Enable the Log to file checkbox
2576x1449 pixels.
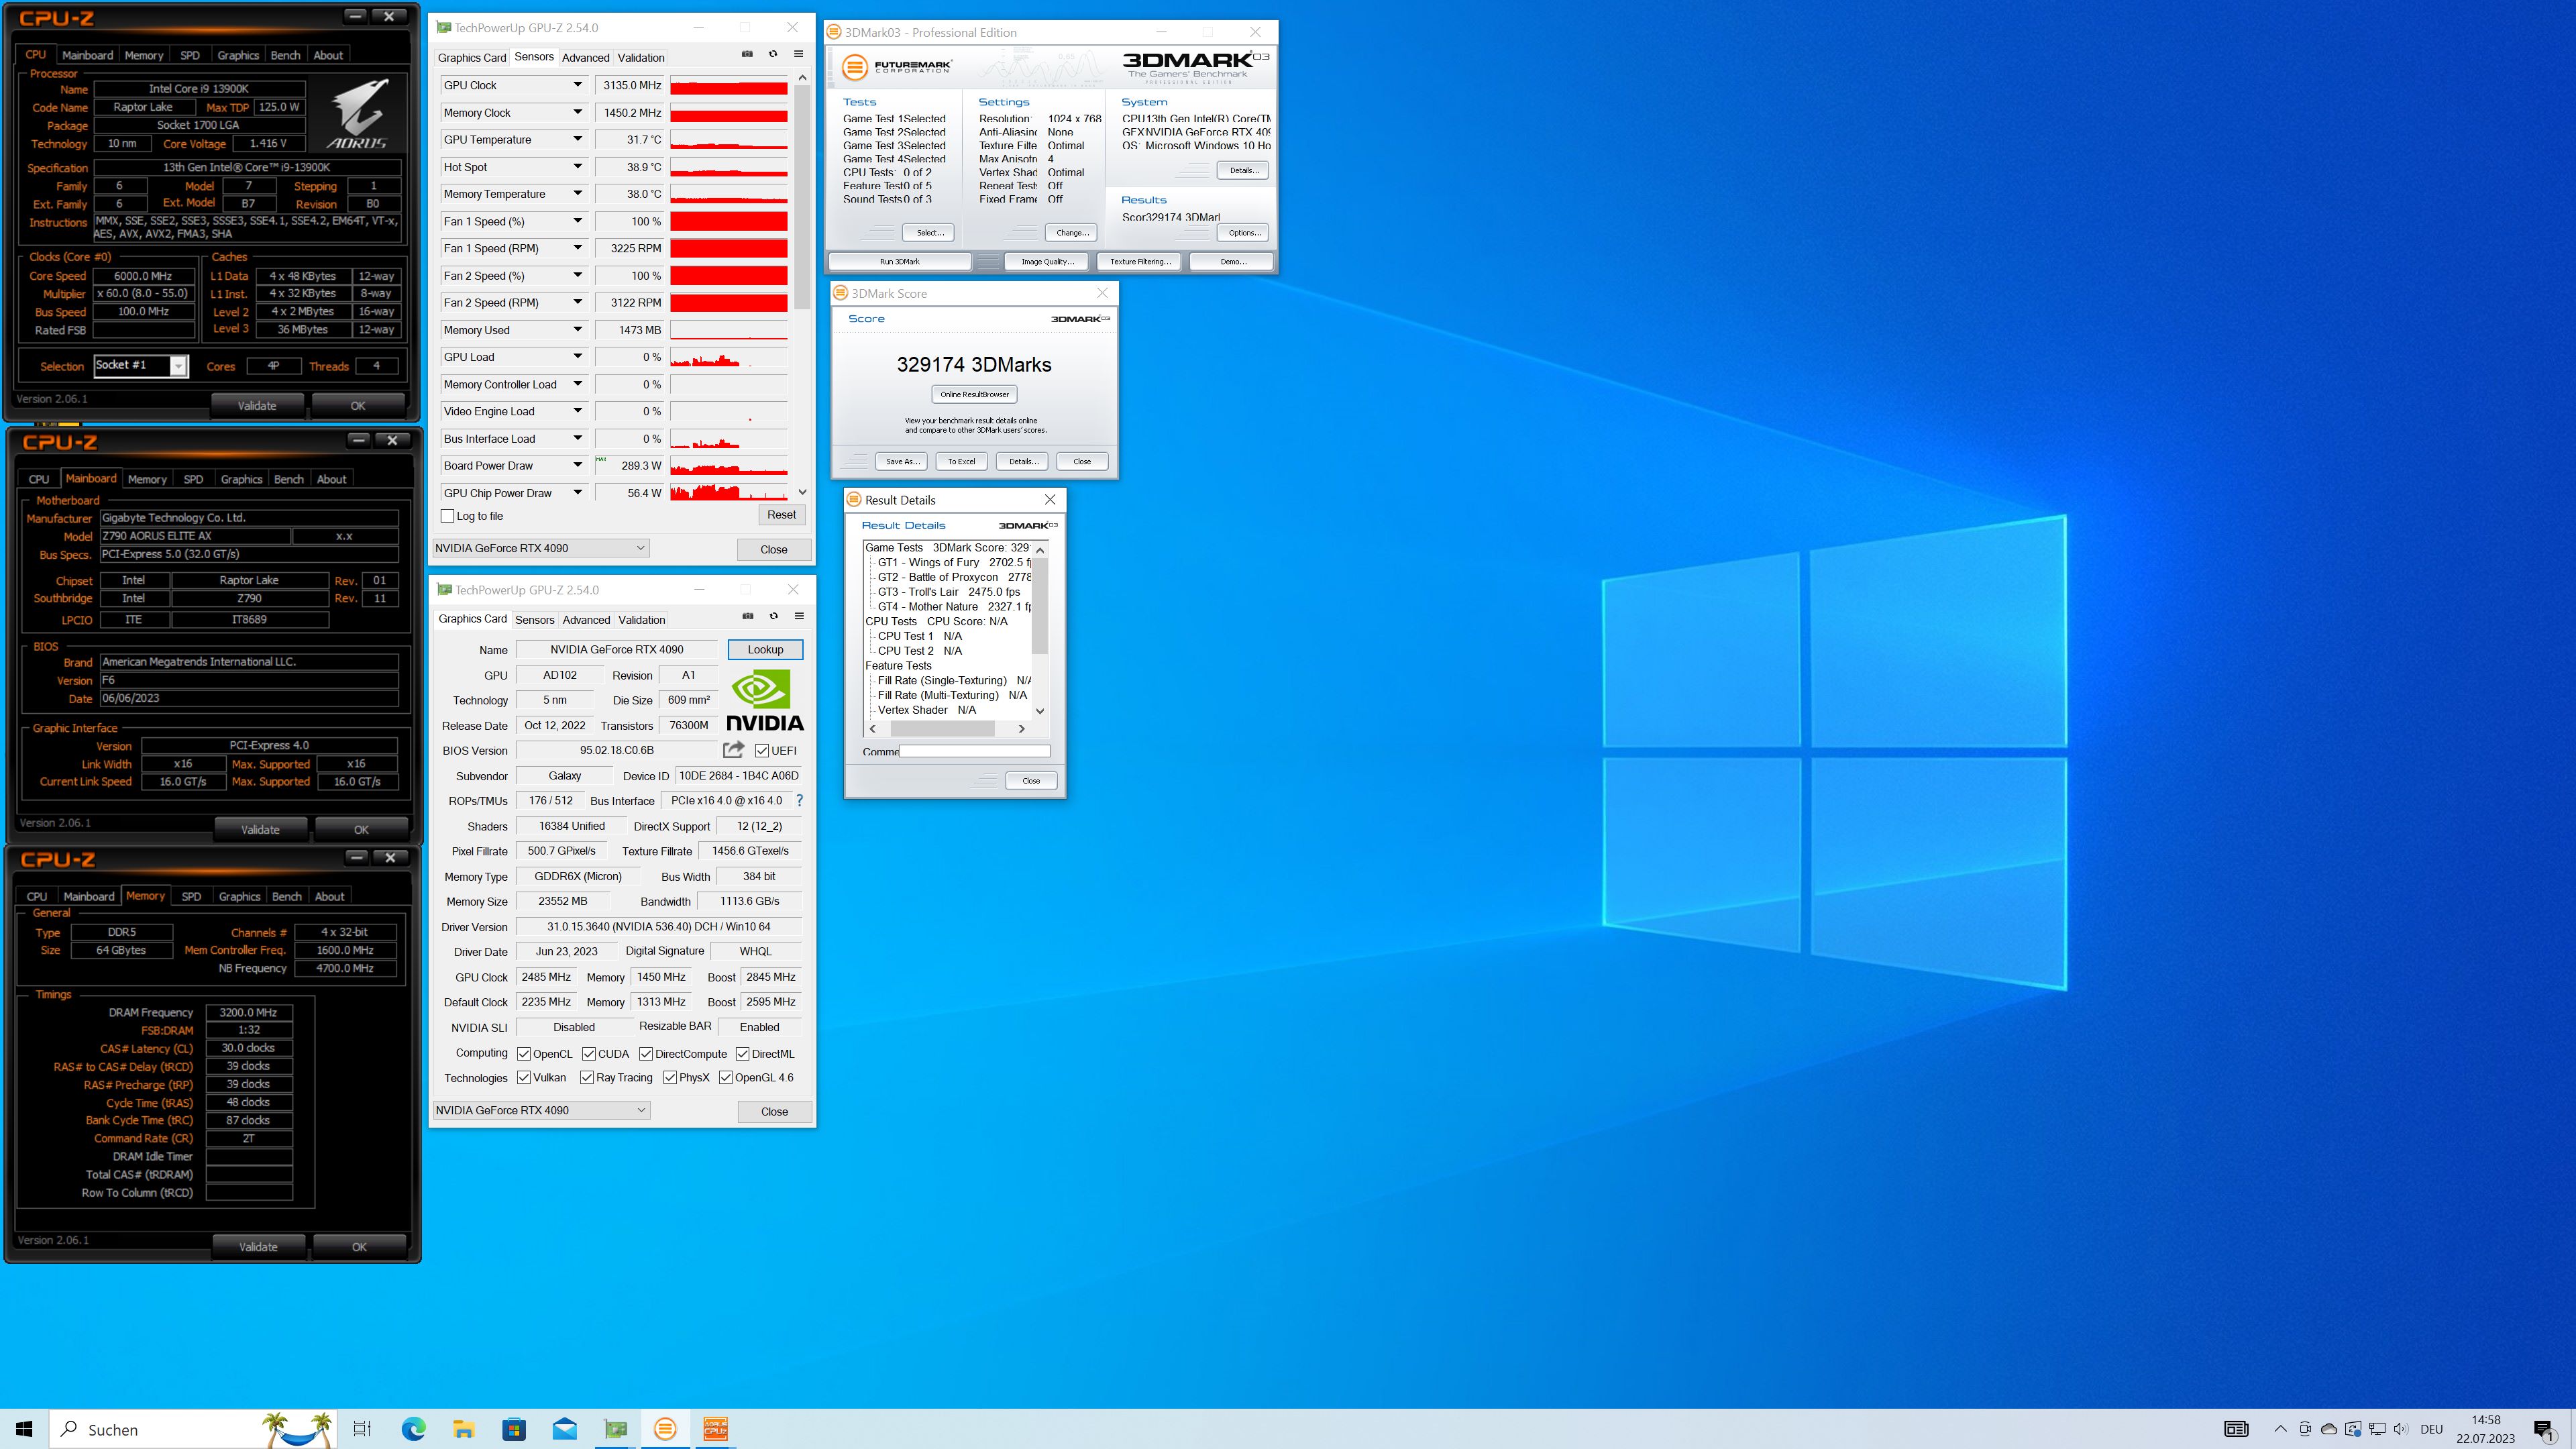point(447,516)
